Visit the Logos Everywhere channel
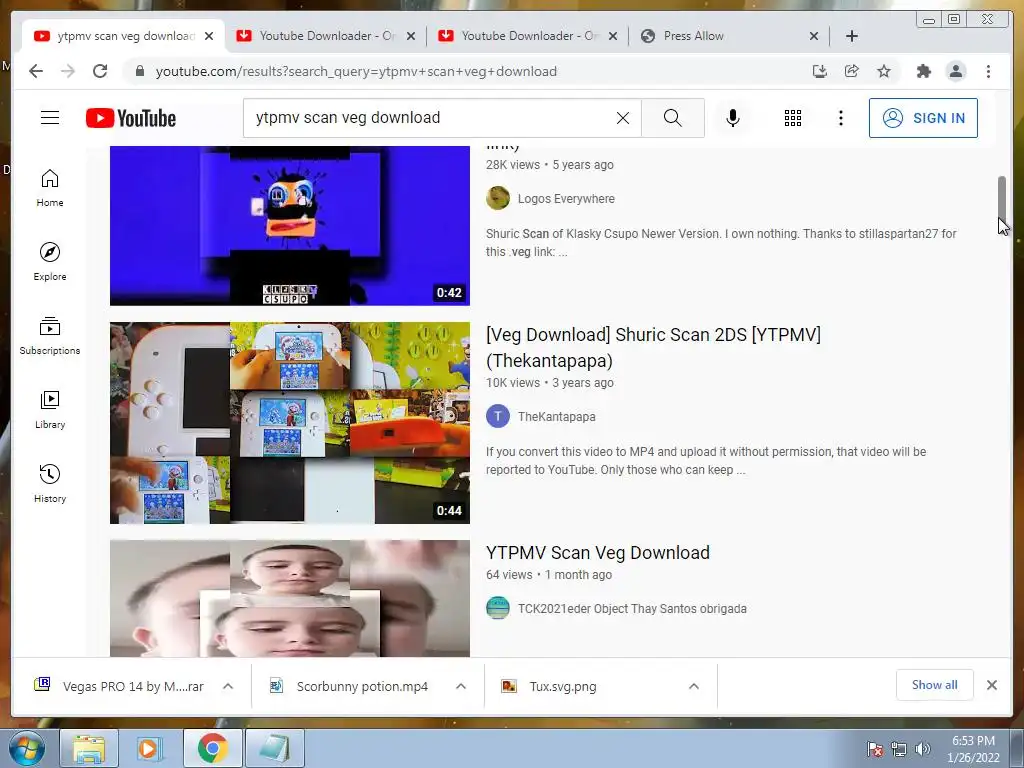Screen dimensions: 1024x768 566,199
